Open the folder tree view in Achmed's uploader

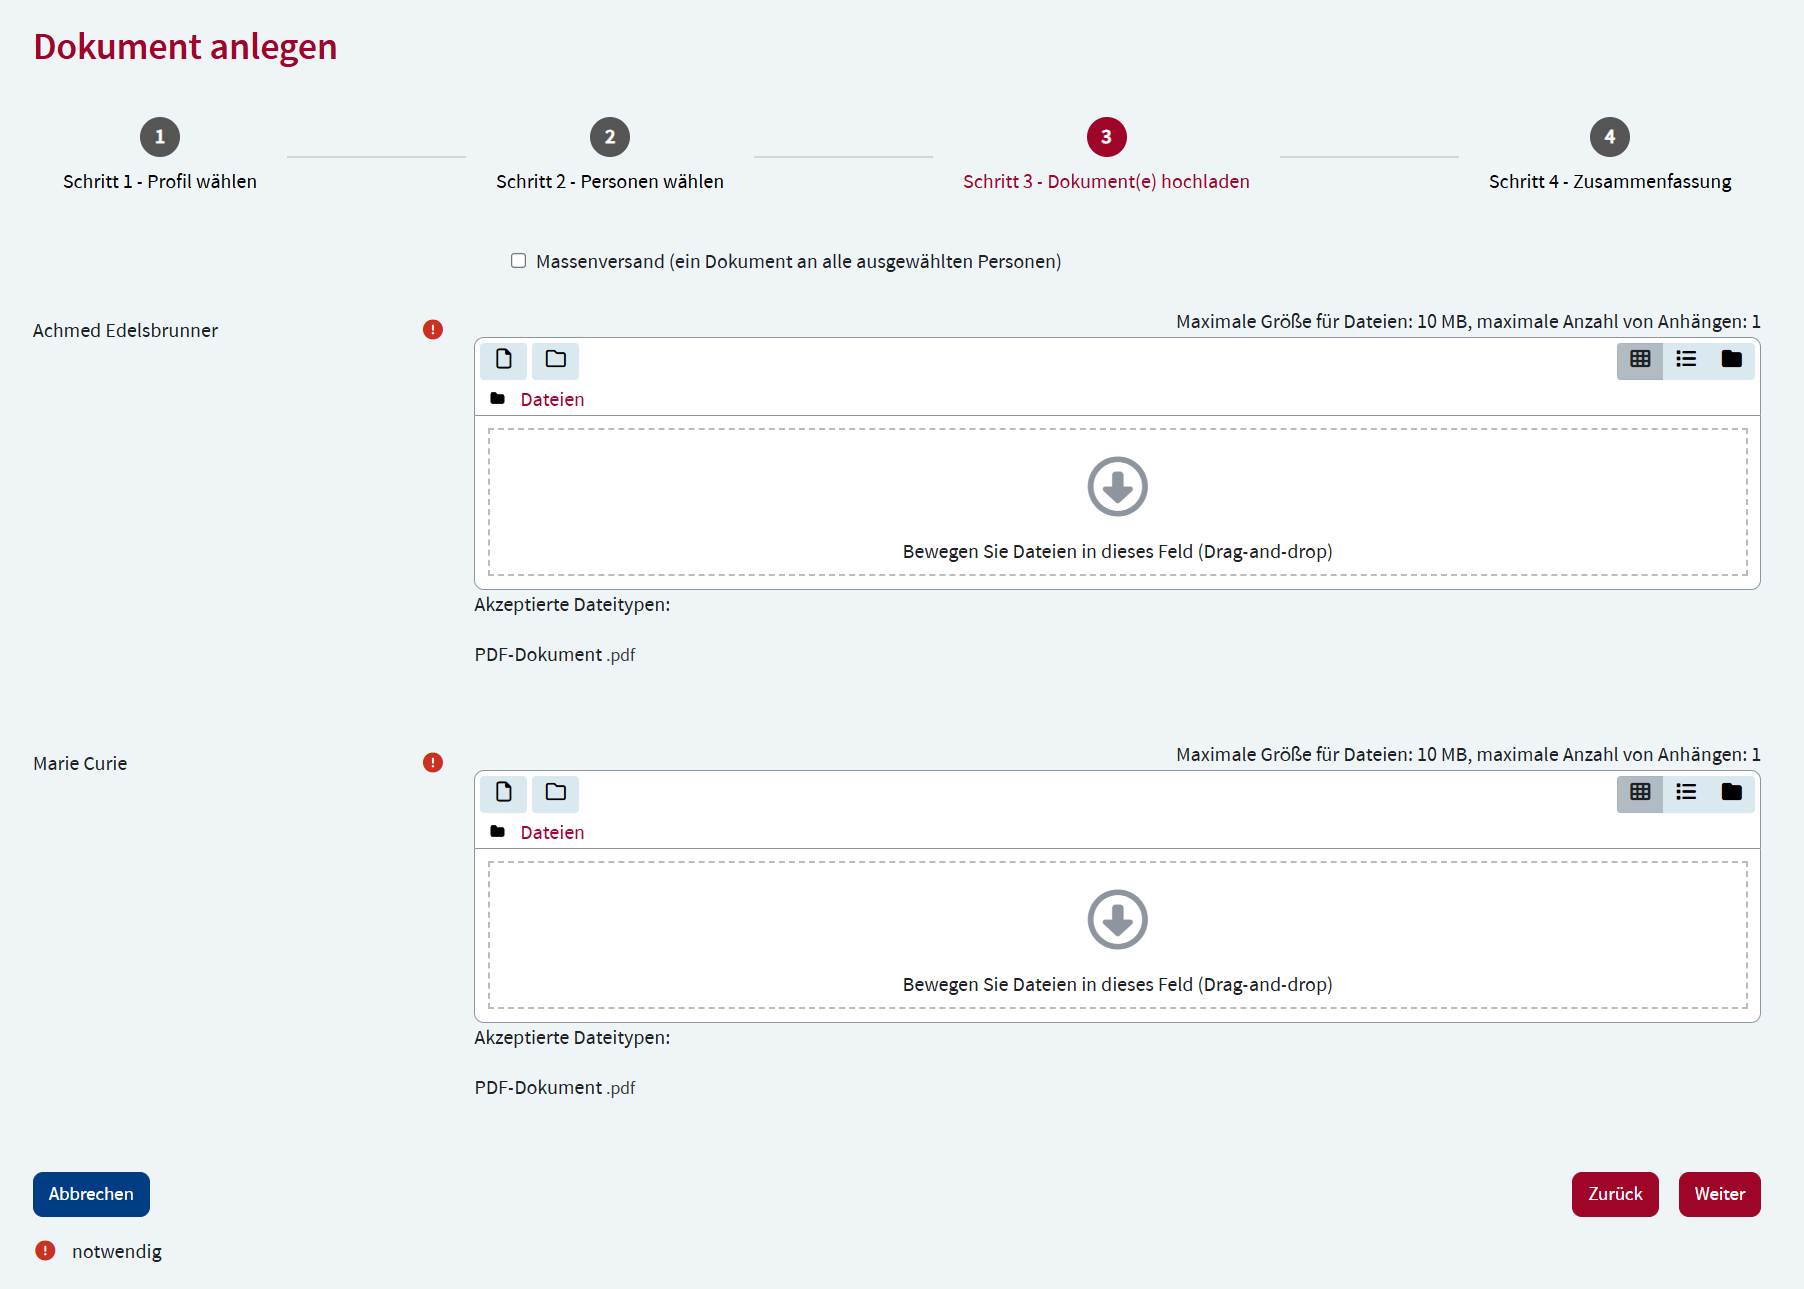[x=1733, y=361]
